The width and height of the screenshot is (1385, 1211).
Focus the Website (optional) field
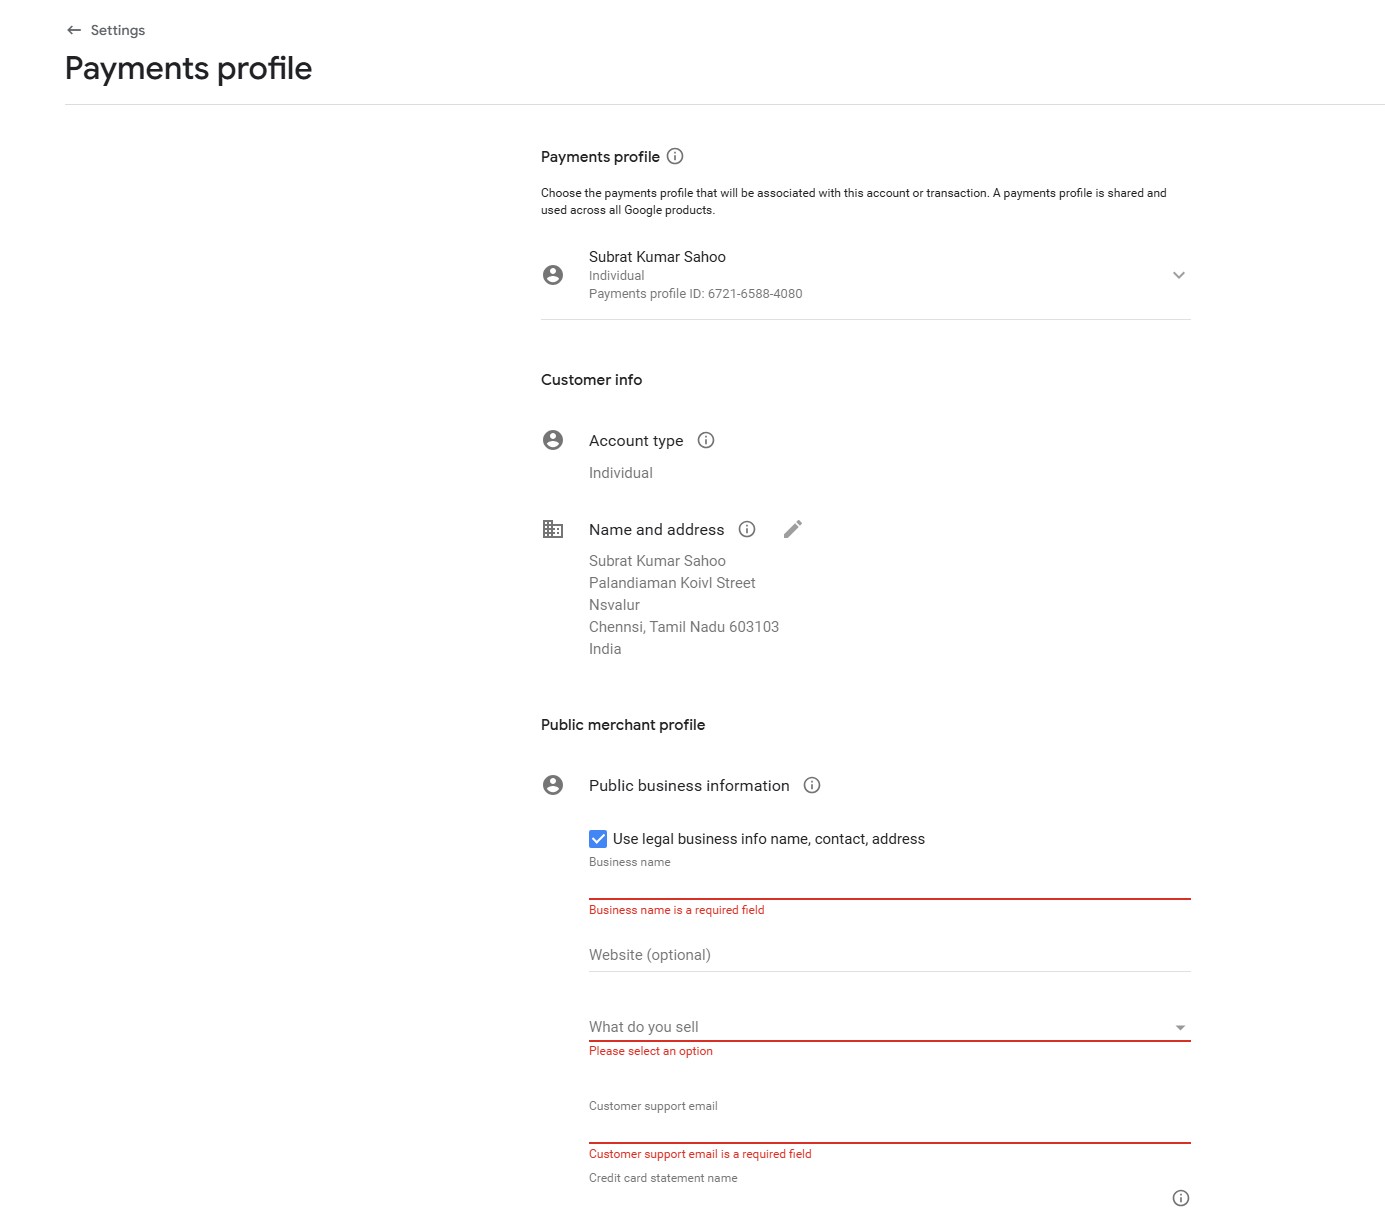tap(889, 955)
